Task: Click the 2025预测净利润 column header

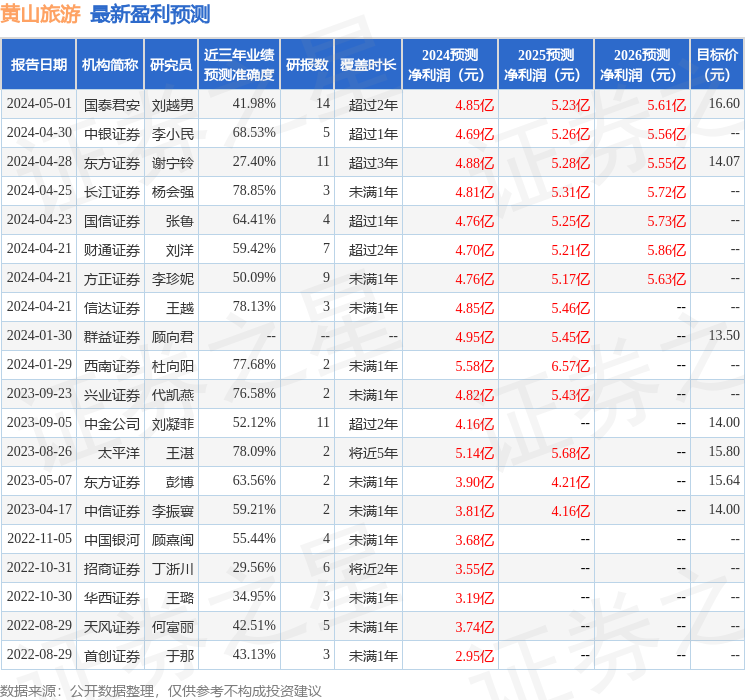Action: 546,65
